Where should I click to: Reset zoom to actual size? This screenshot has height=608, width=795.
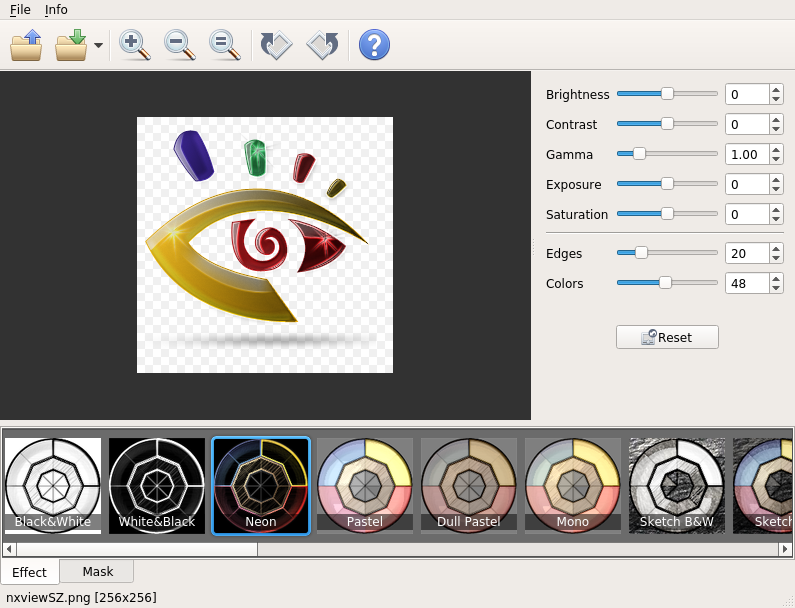click(225, 45)
